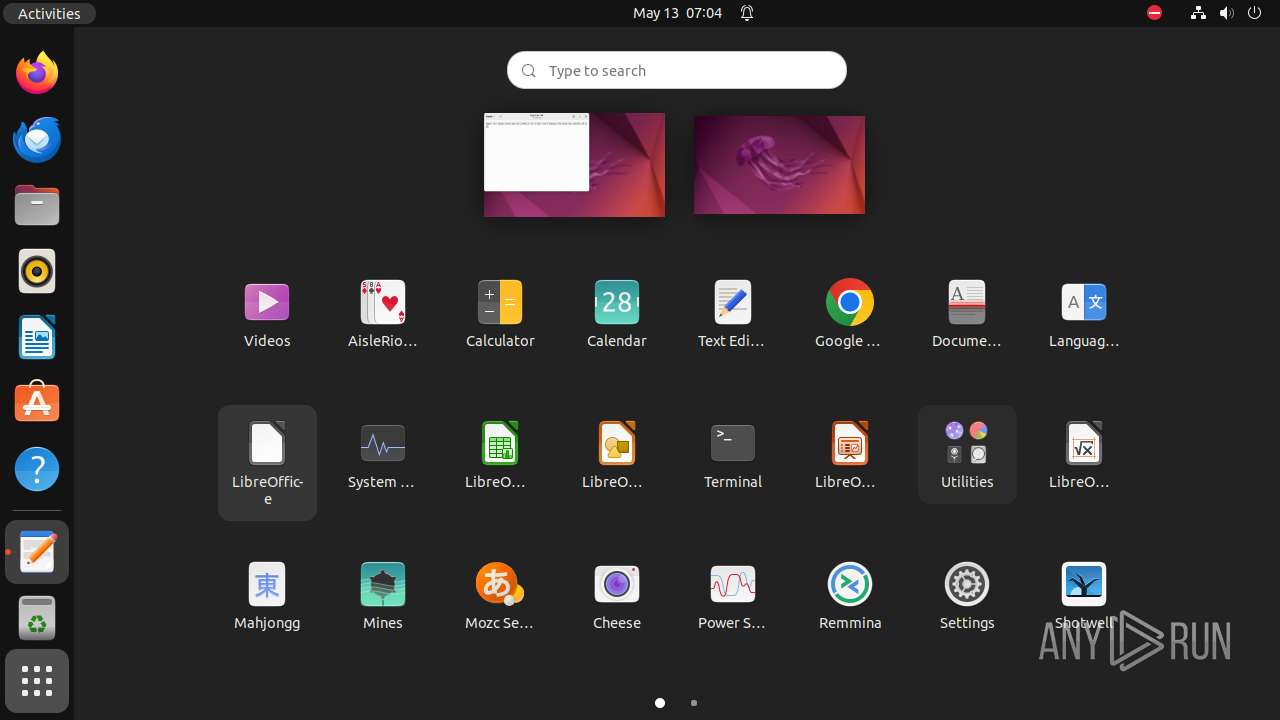This screenshot has width=1280, height=720.
Task: Launch AisleRiot Solitaire card game
Action: point(383,313)
